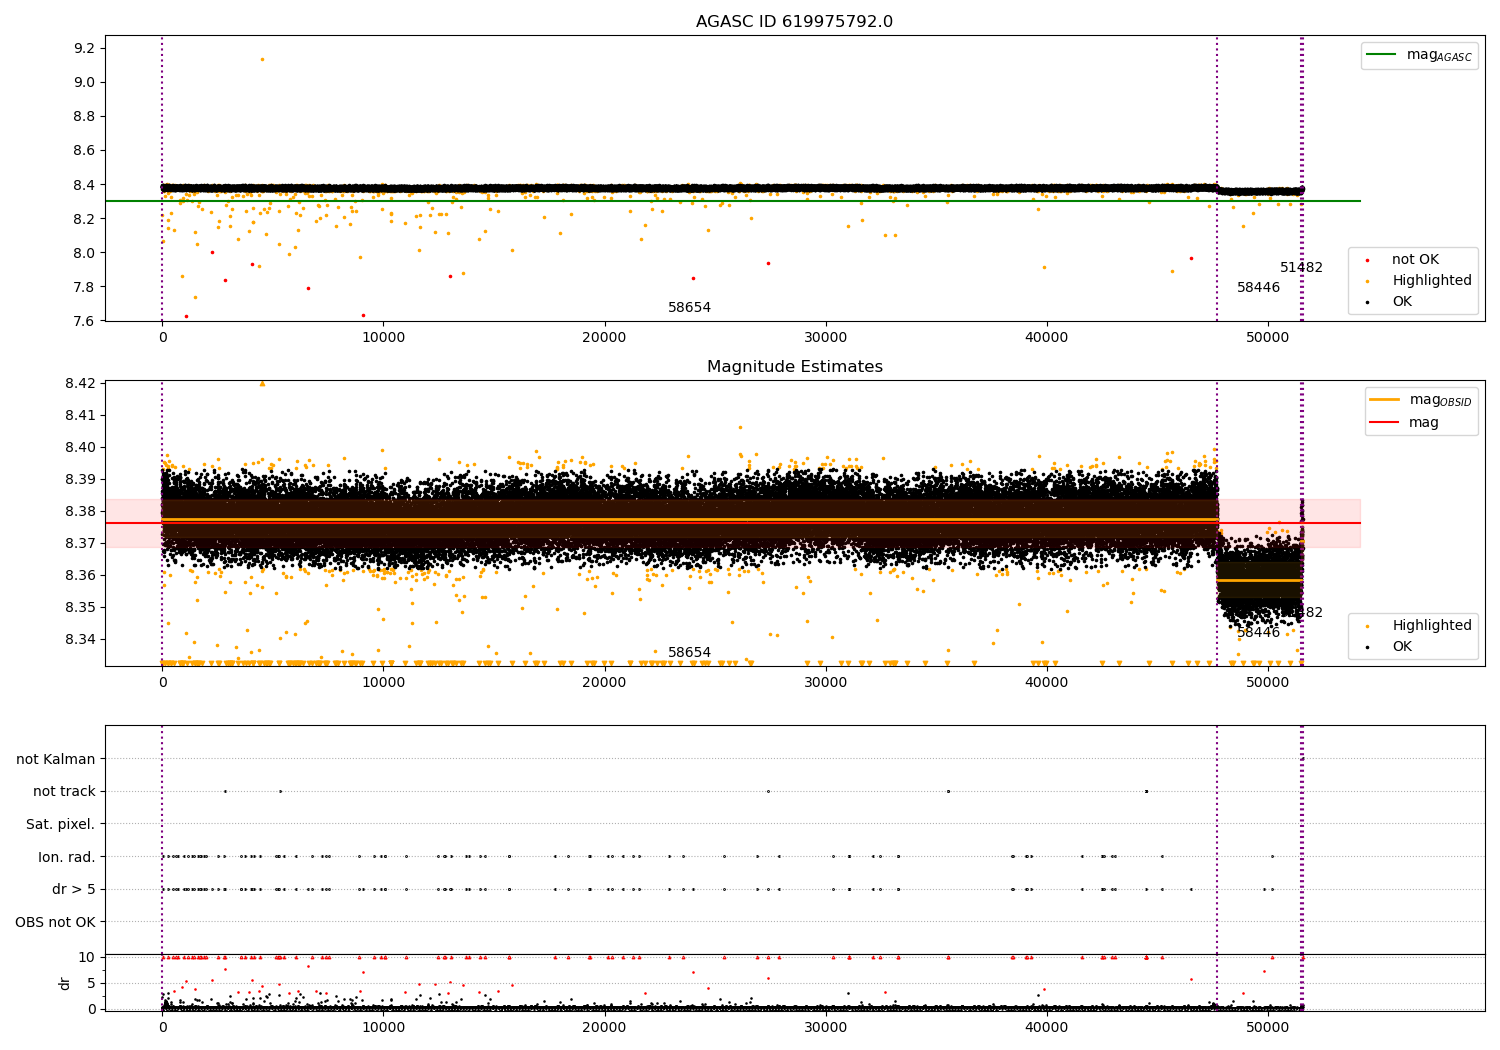Image resolution: width=1500 pixels, height=1050 pixels.
Task: Click the "8.36" y-axis tick label
Action: pyautogui.click(x=80, y=576)
